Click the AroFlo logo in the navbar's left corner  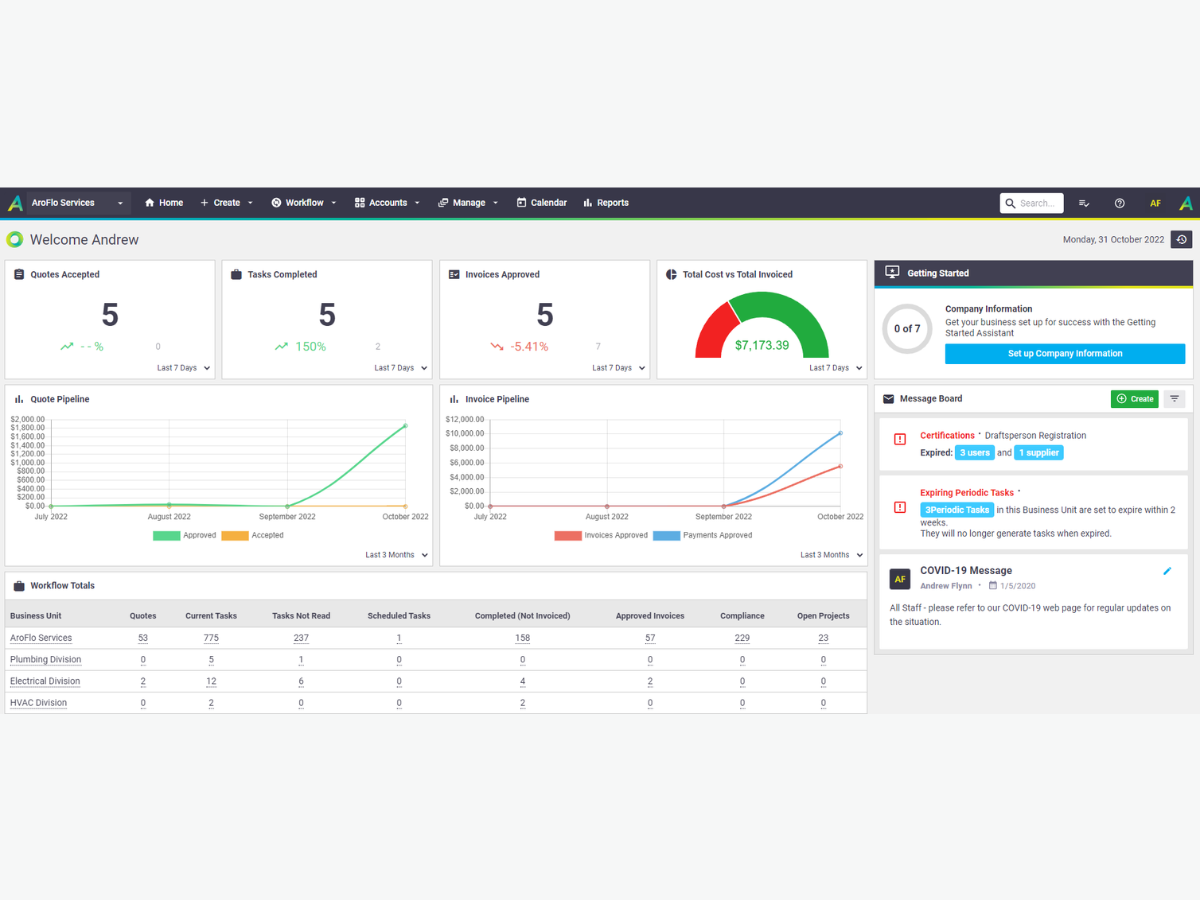click(x=15, y=203)
